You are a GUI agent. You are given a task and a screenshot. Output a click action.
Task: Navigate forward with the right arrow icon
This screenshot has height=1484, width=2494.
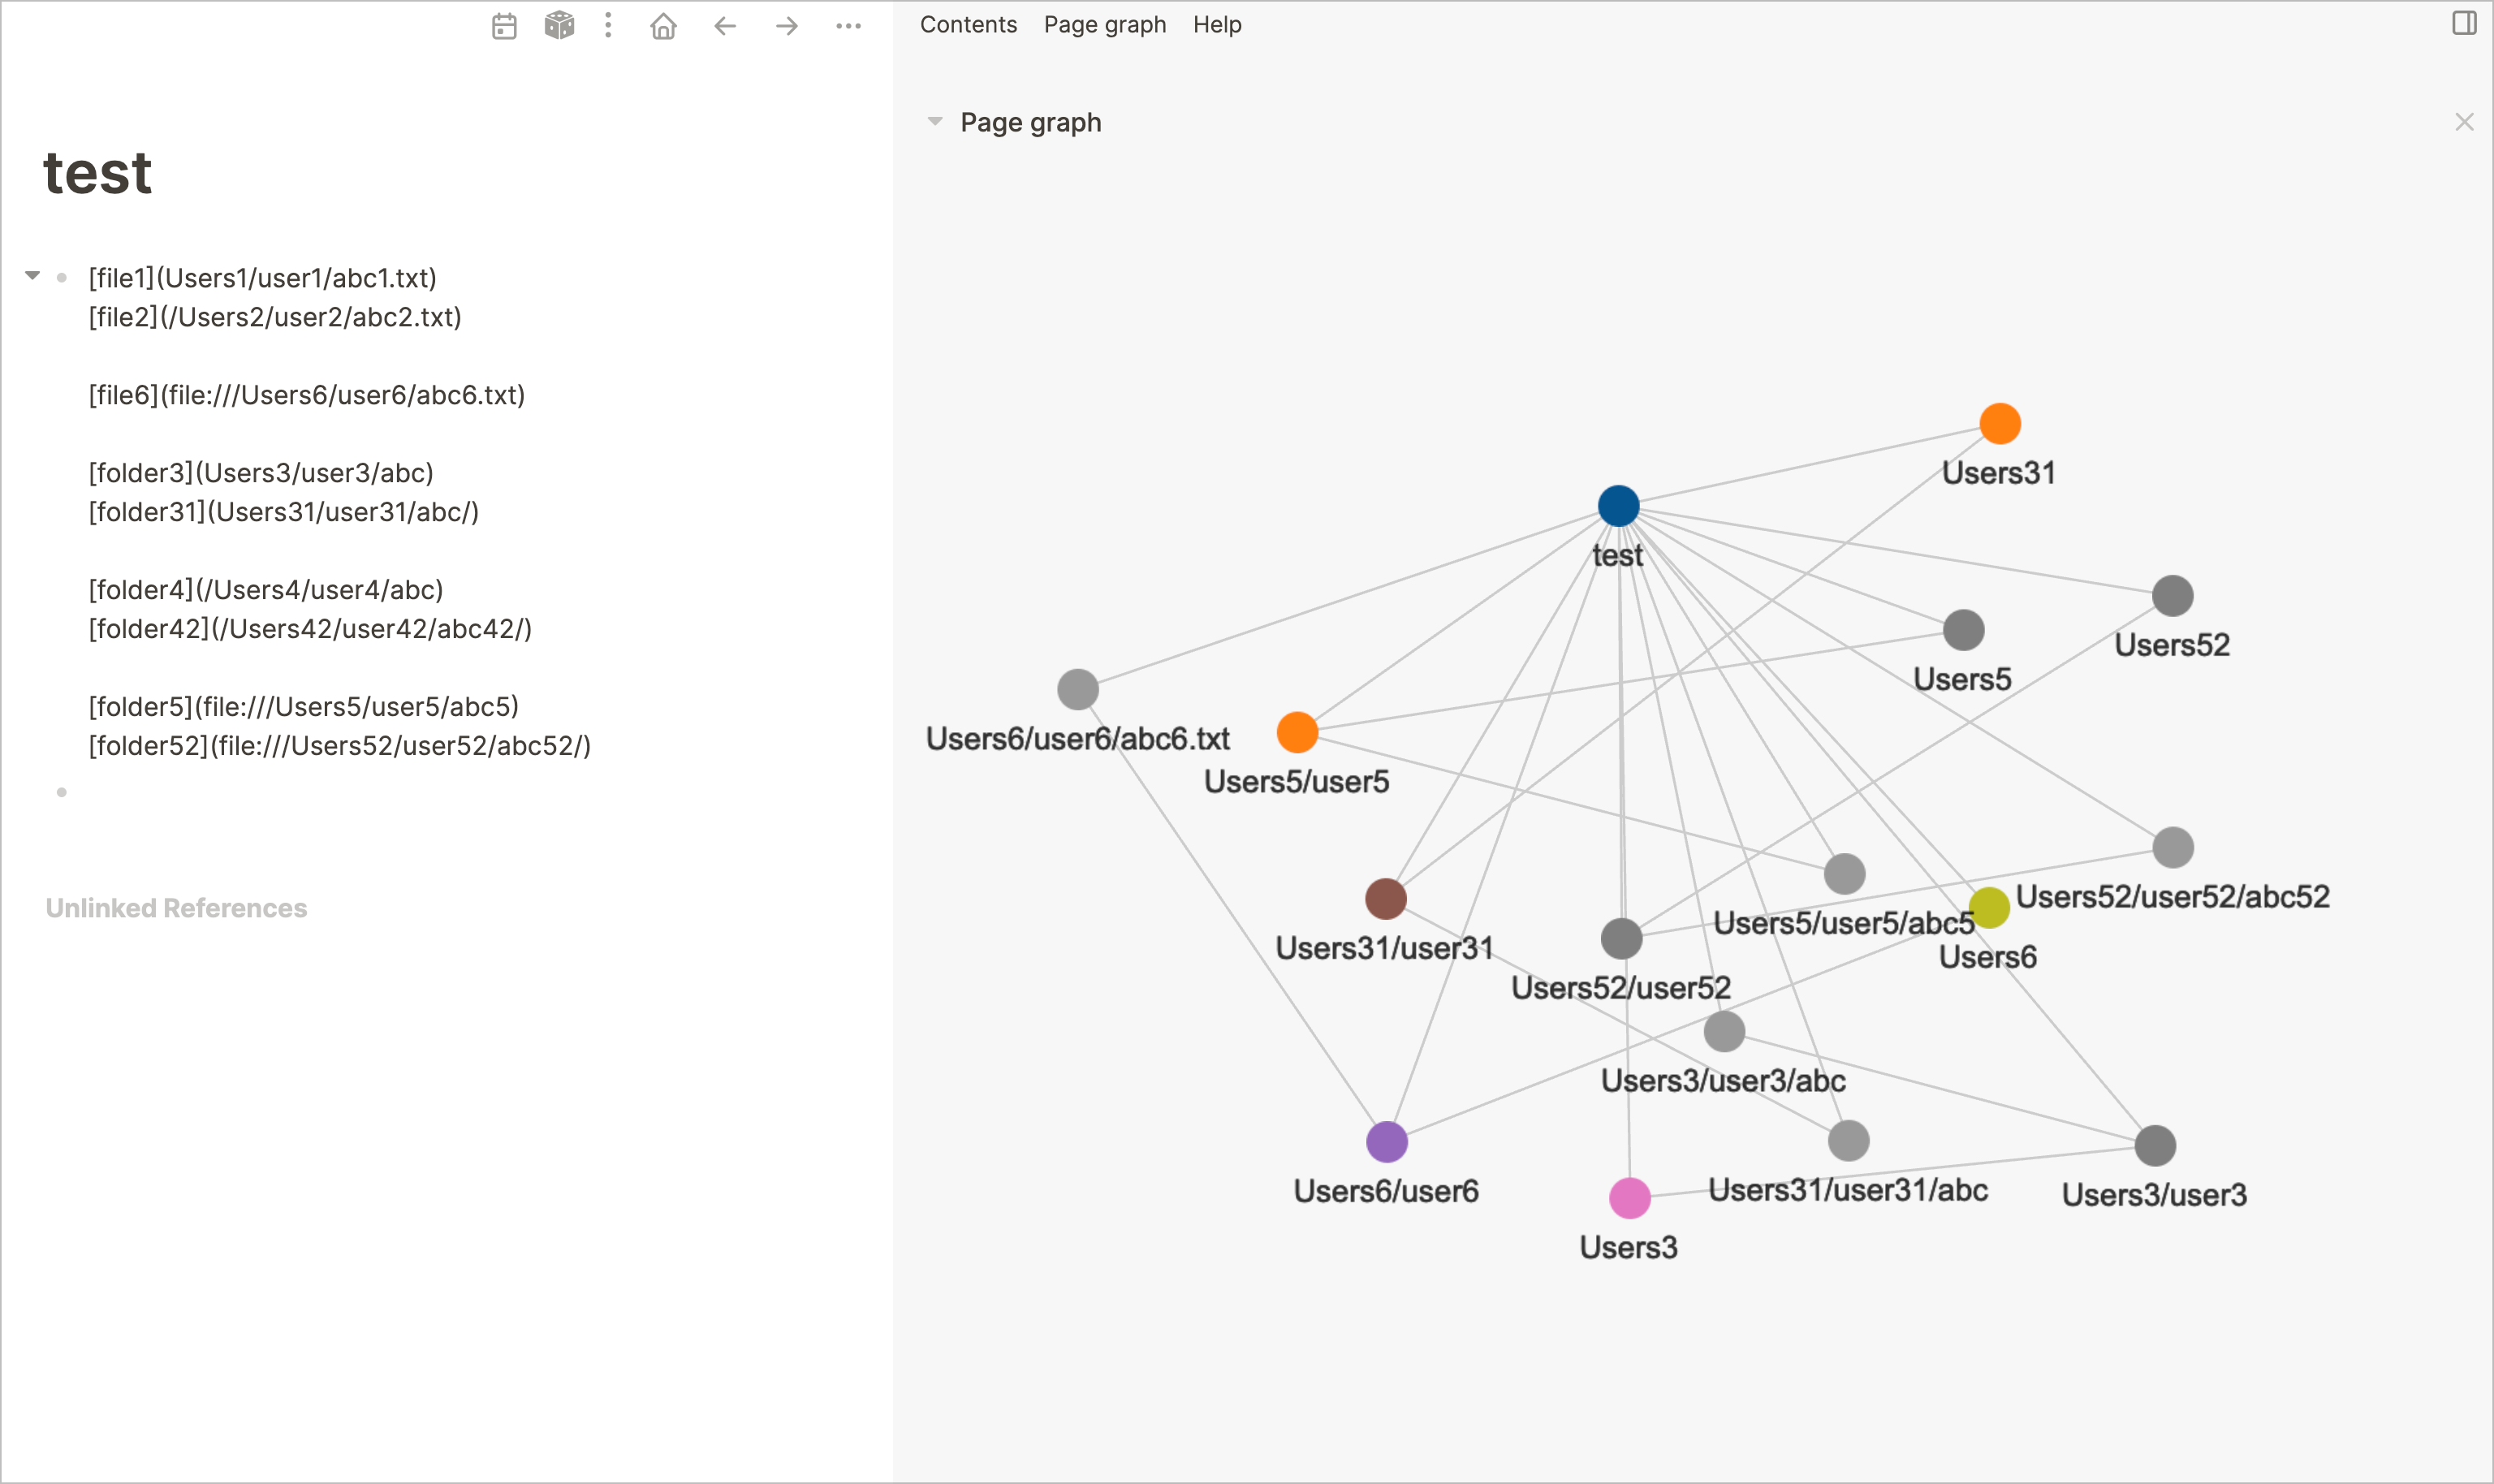click(786, 25)
